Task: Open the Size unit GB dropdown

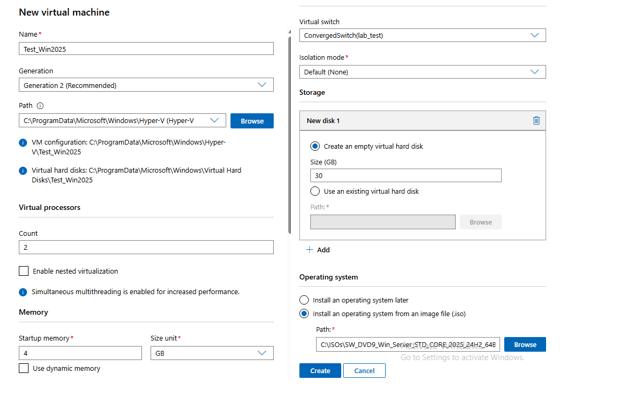Action: click(x=212, y=353)
